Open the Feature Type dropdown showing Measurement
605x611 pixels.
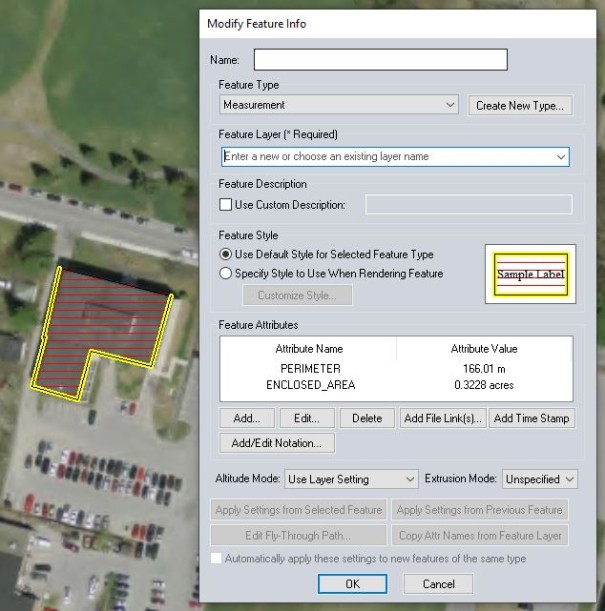tap(339, 105)
